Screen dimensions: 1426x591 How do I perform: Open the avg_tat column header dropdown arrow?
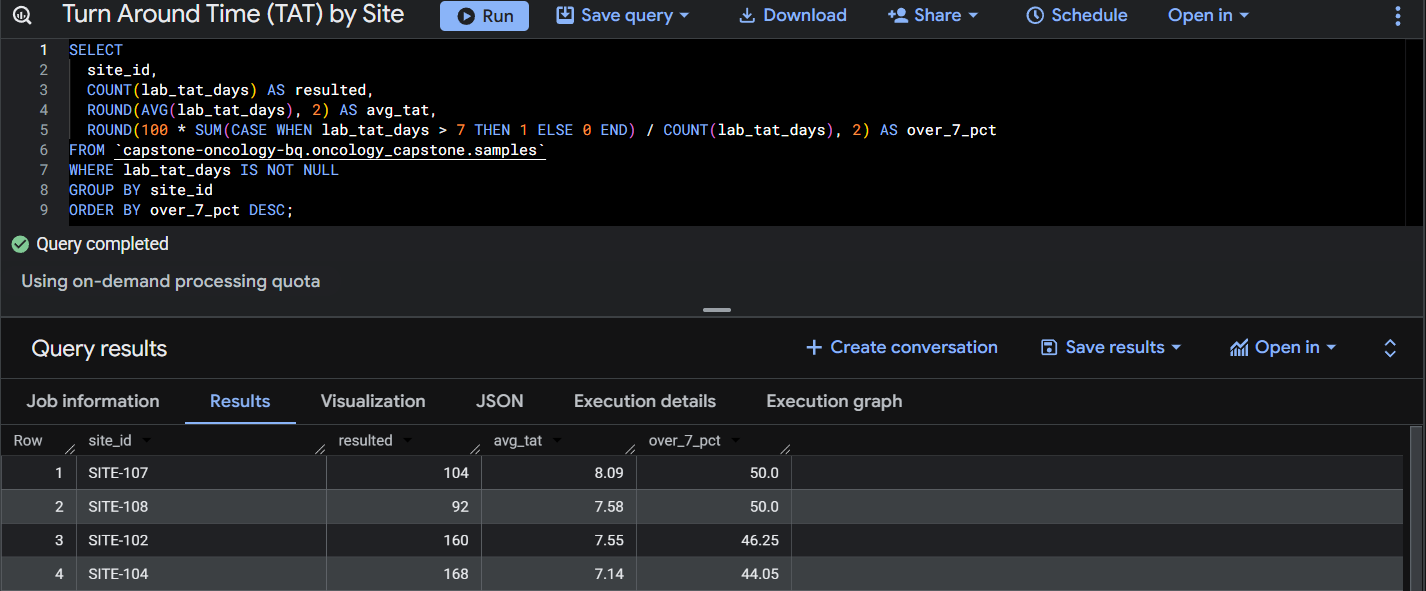click(557, 441)
